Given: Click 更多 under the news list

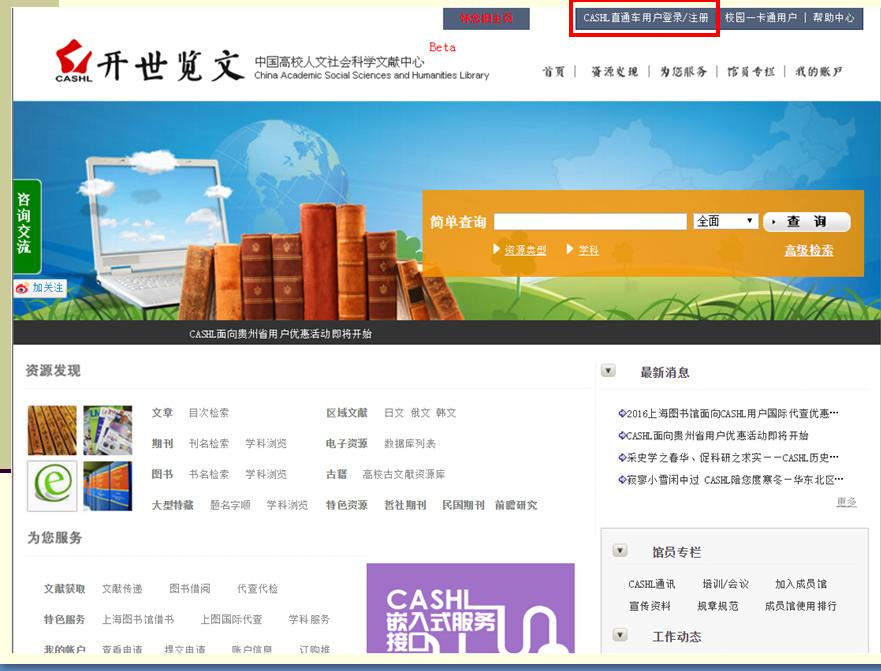Looking at the screenshot, I should pos(846,502).
